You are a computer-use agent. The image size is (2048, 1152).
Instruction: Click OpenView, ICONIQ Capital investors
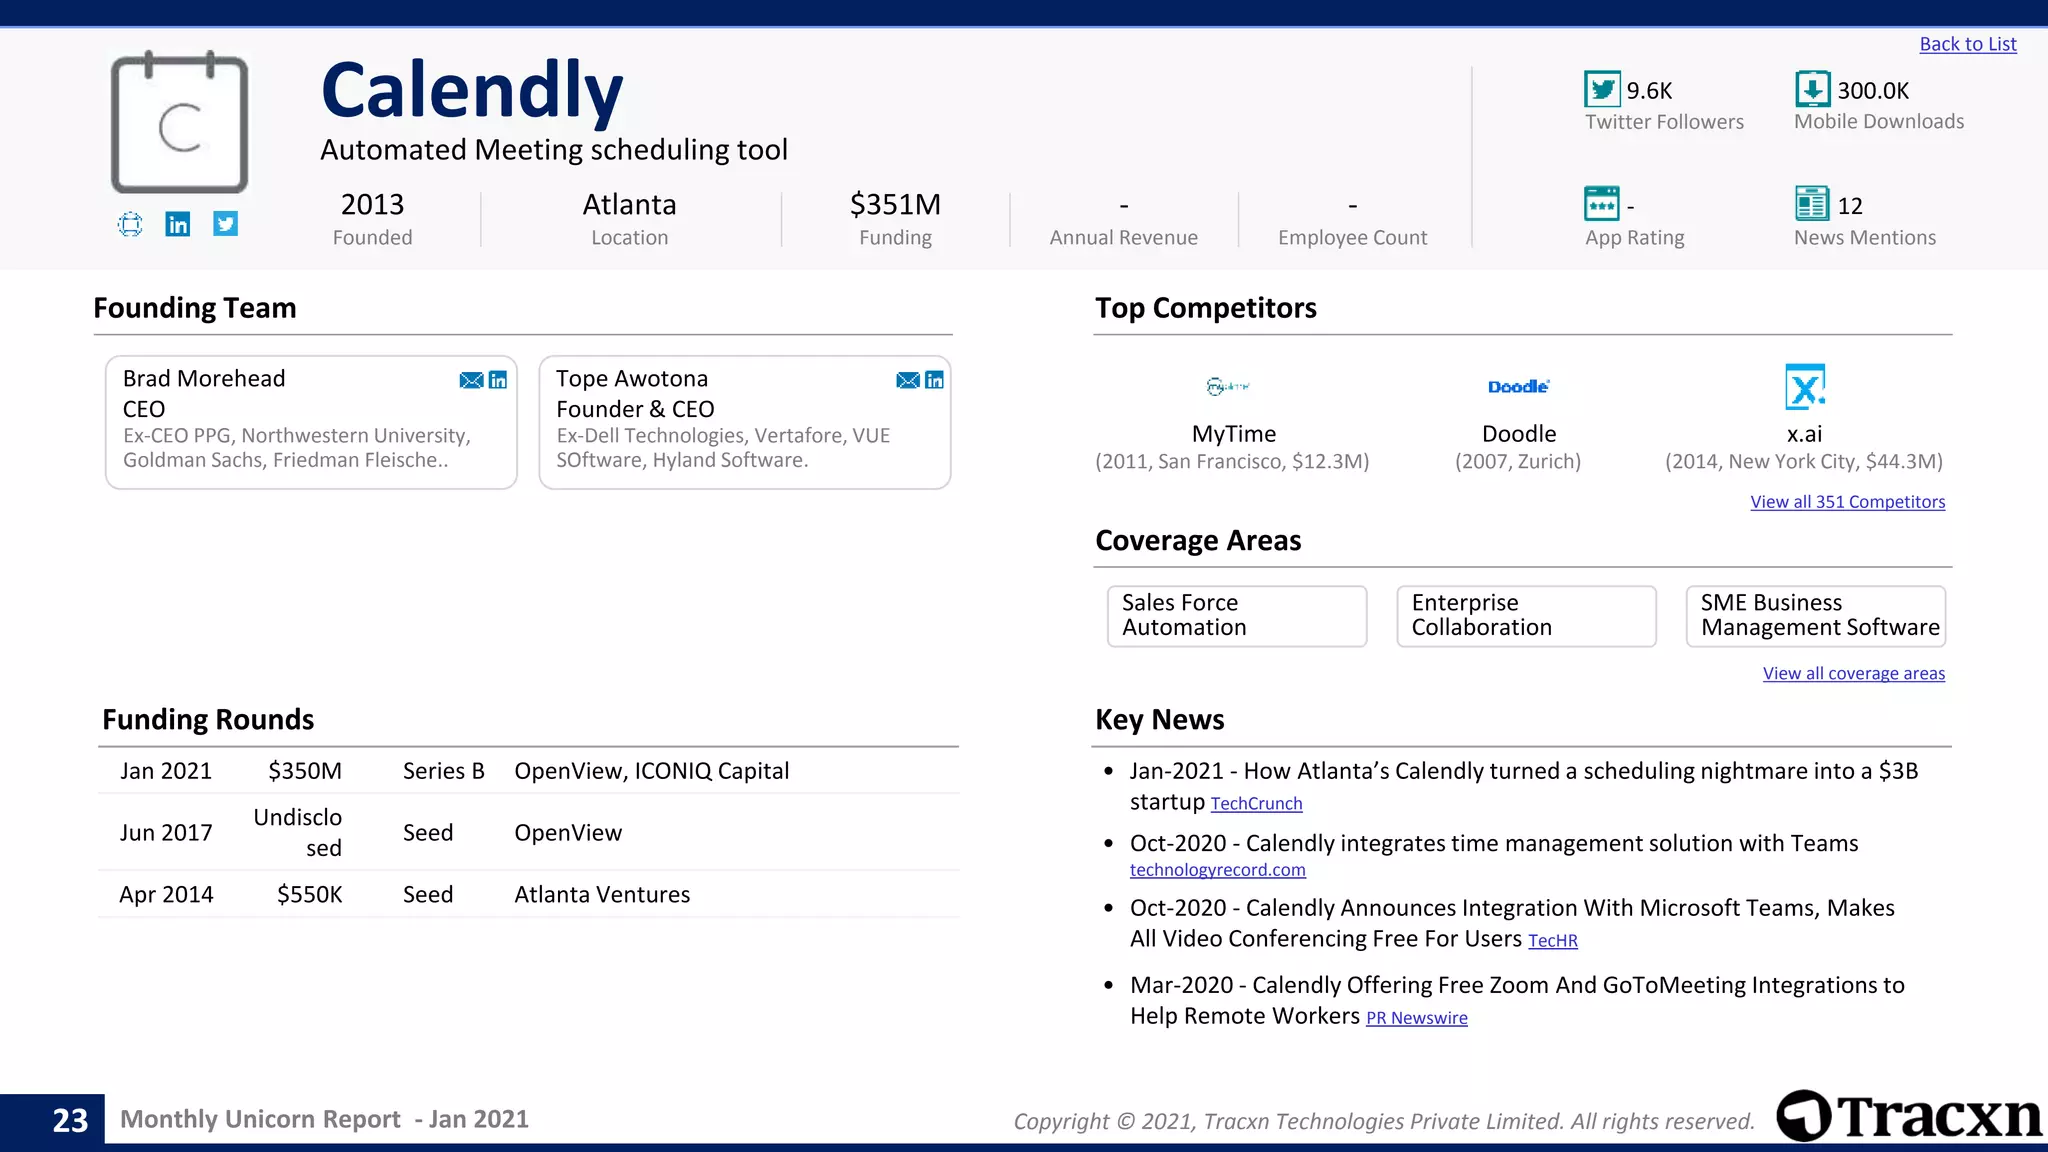pyautogui.click(x=652, y=771)
